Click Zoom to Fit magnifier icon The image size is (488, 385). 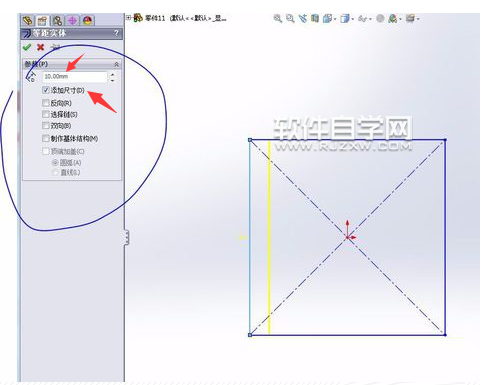(277, 18)
